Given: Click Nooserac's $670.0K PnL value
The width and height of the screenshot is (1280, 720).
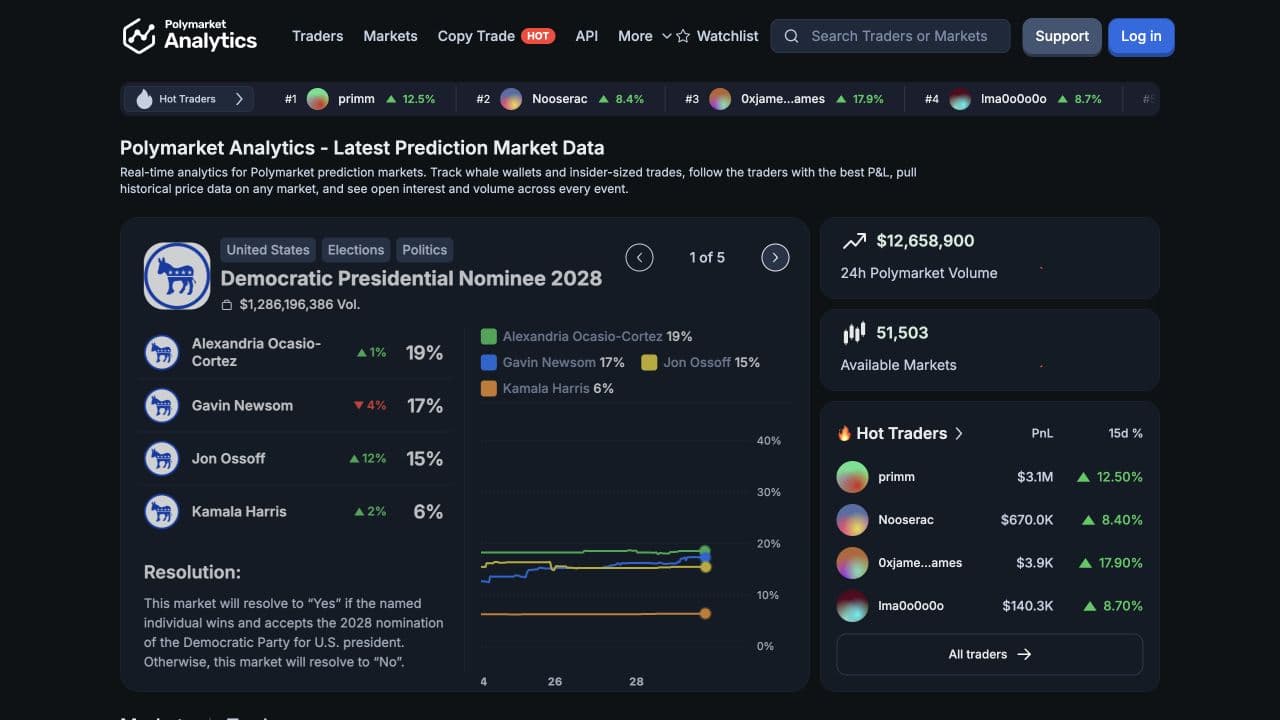Looking at the screenshot, I should [1027, 520].
